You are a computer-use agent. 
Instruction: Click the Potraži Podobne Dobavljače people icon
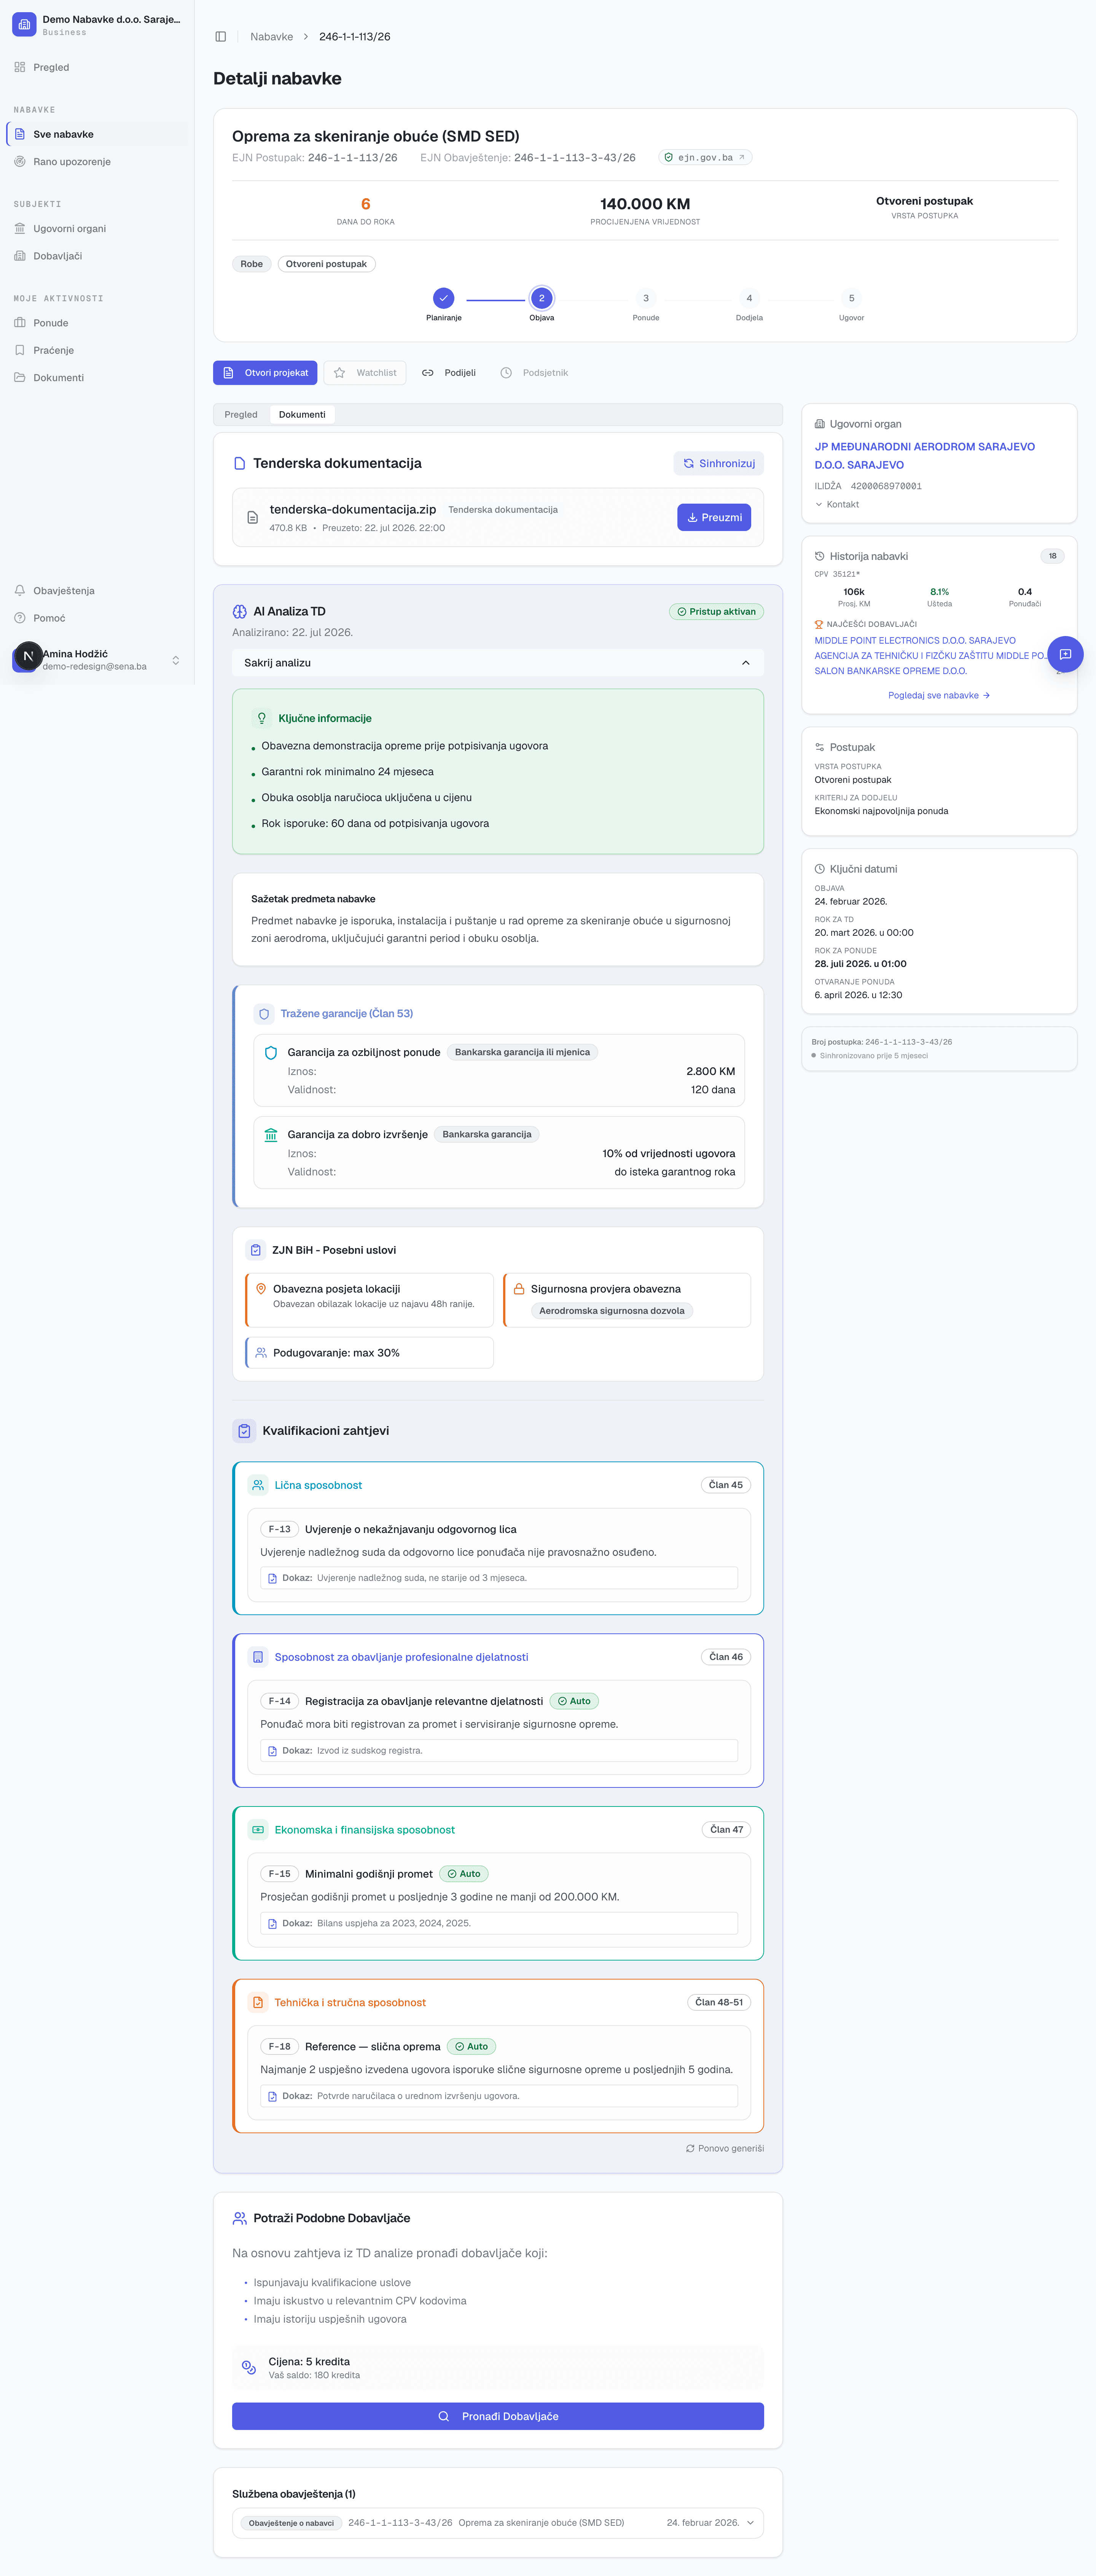pyautogui.click(x=240, y=2219)
